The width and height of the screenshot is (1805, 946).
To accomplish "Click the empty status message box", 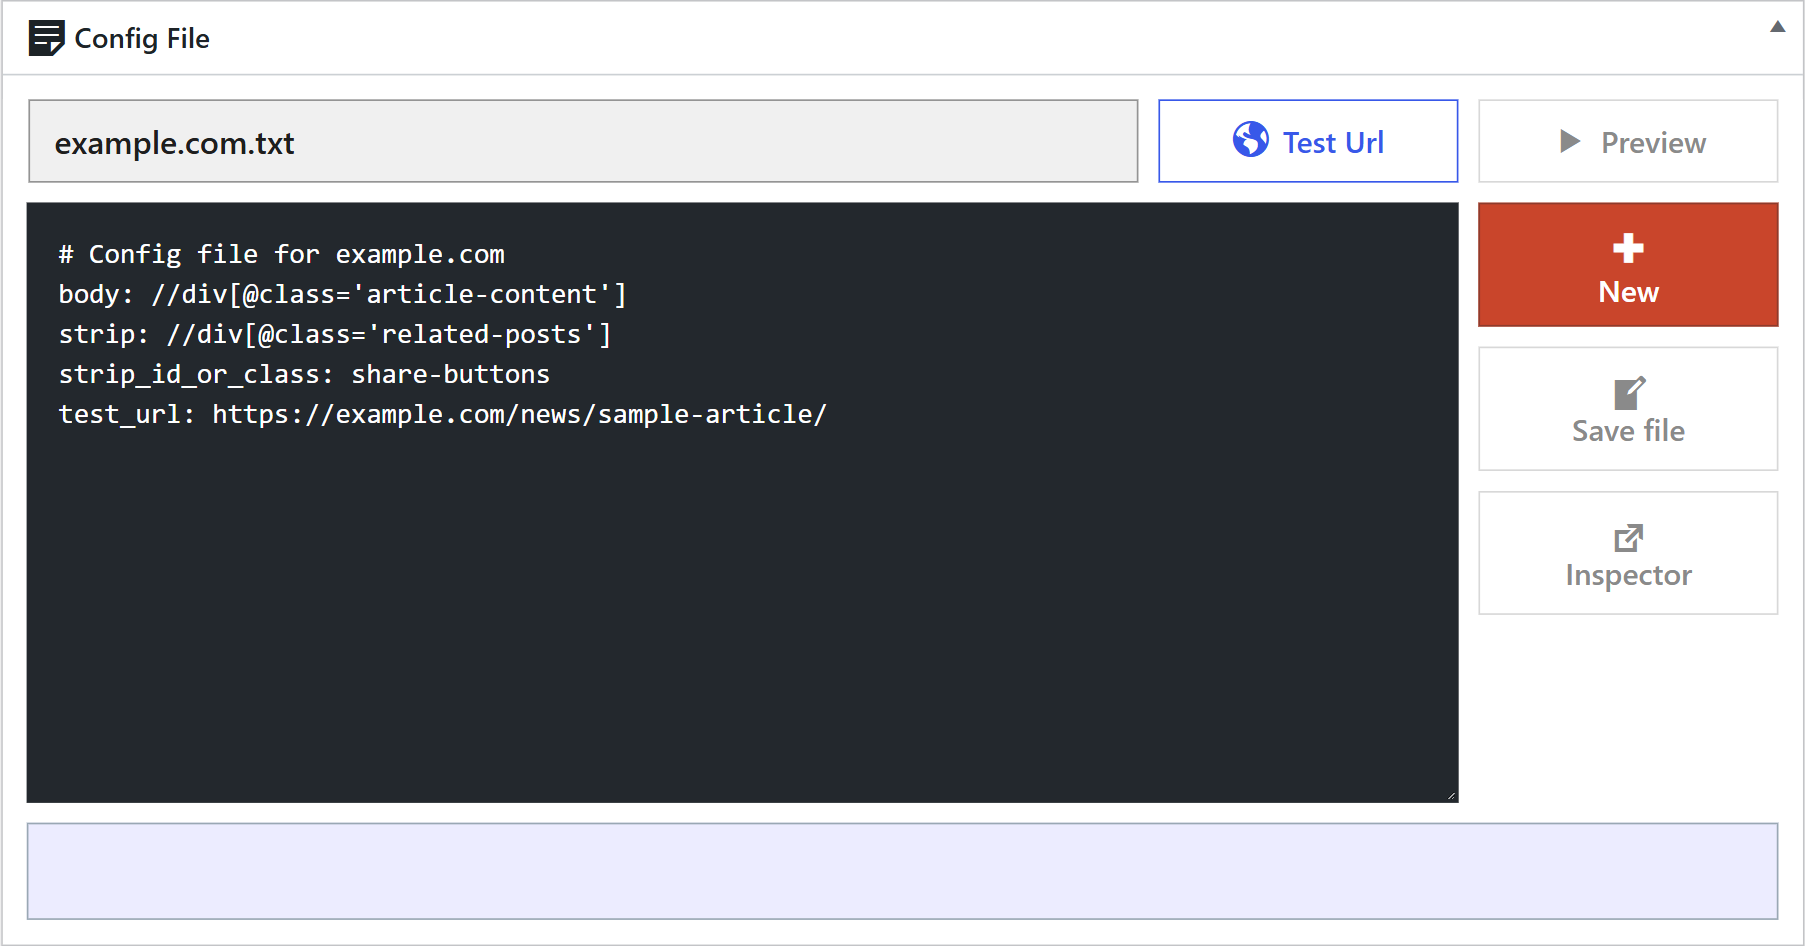I will tap(902, 871).
